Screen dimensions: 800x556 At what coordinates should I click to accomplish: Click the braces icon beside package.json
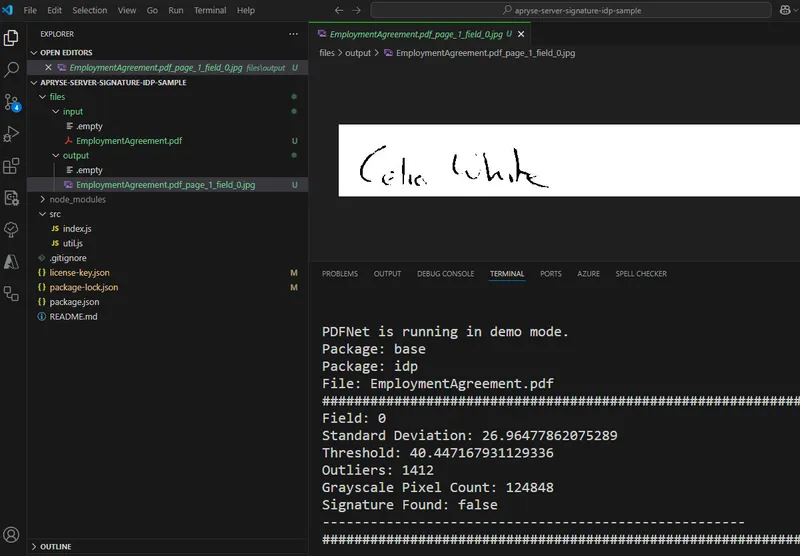[x=42, y=301]
